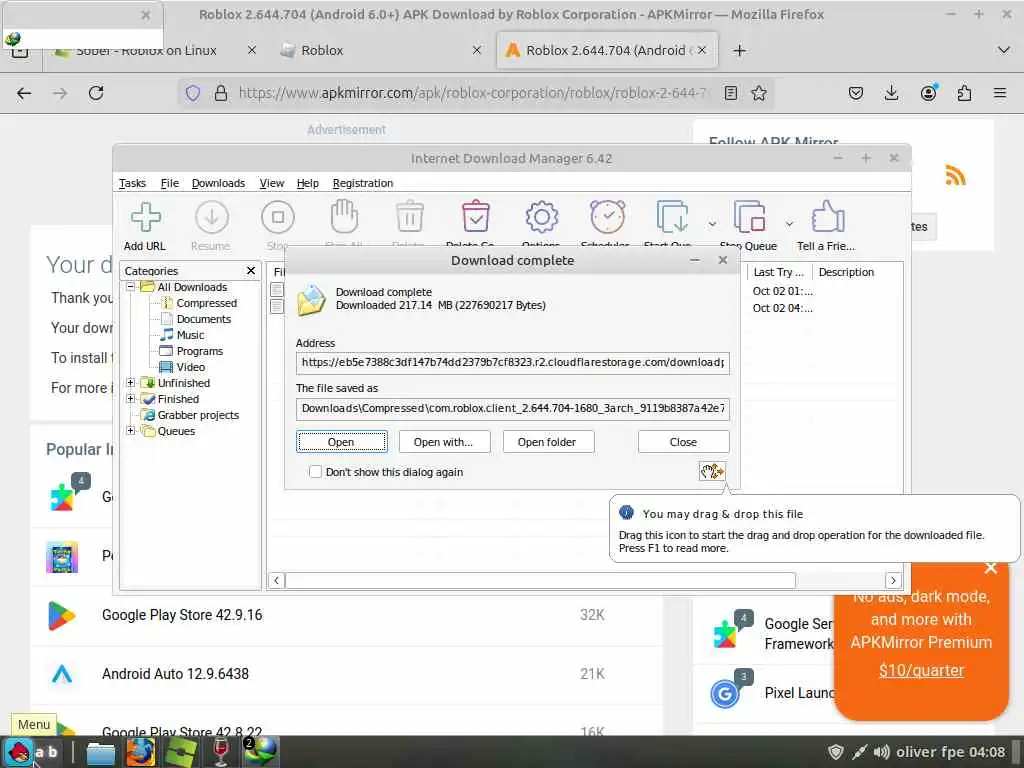Click the Pocket save icon
1024x768 pixels.
point(856,93)
